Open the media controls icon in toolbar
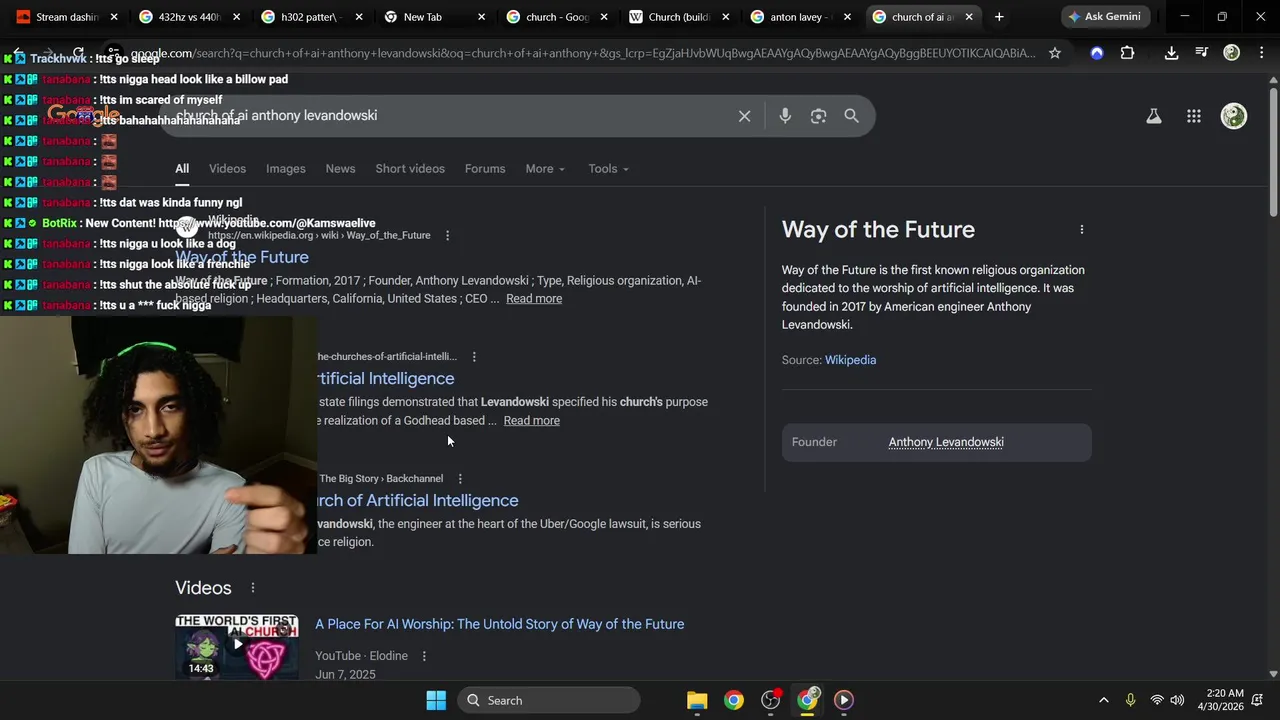 click(x=1201, y=53)
